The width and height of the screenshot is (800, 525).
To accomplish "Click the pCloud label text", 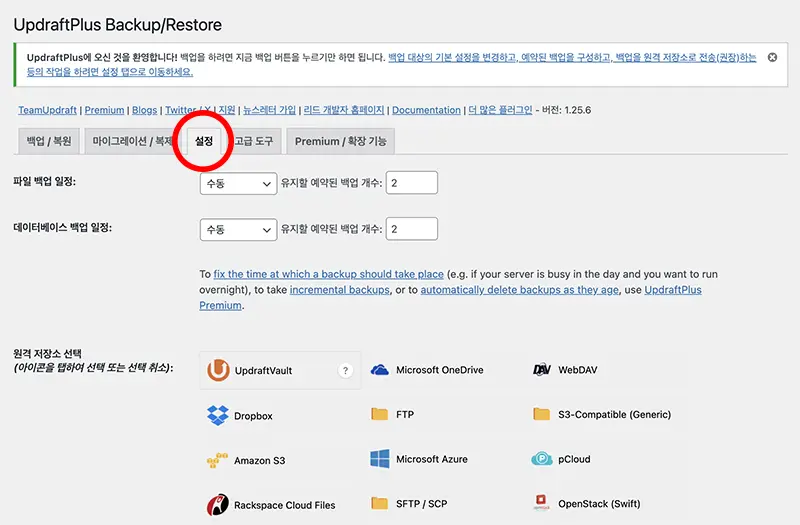I will pyautogui.click(x=574, y=459).
